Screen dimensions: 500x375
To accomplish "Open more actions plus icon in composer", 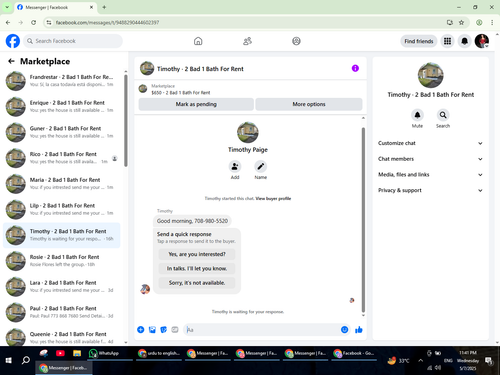I will pyautogui.click(x=141, y=330).
